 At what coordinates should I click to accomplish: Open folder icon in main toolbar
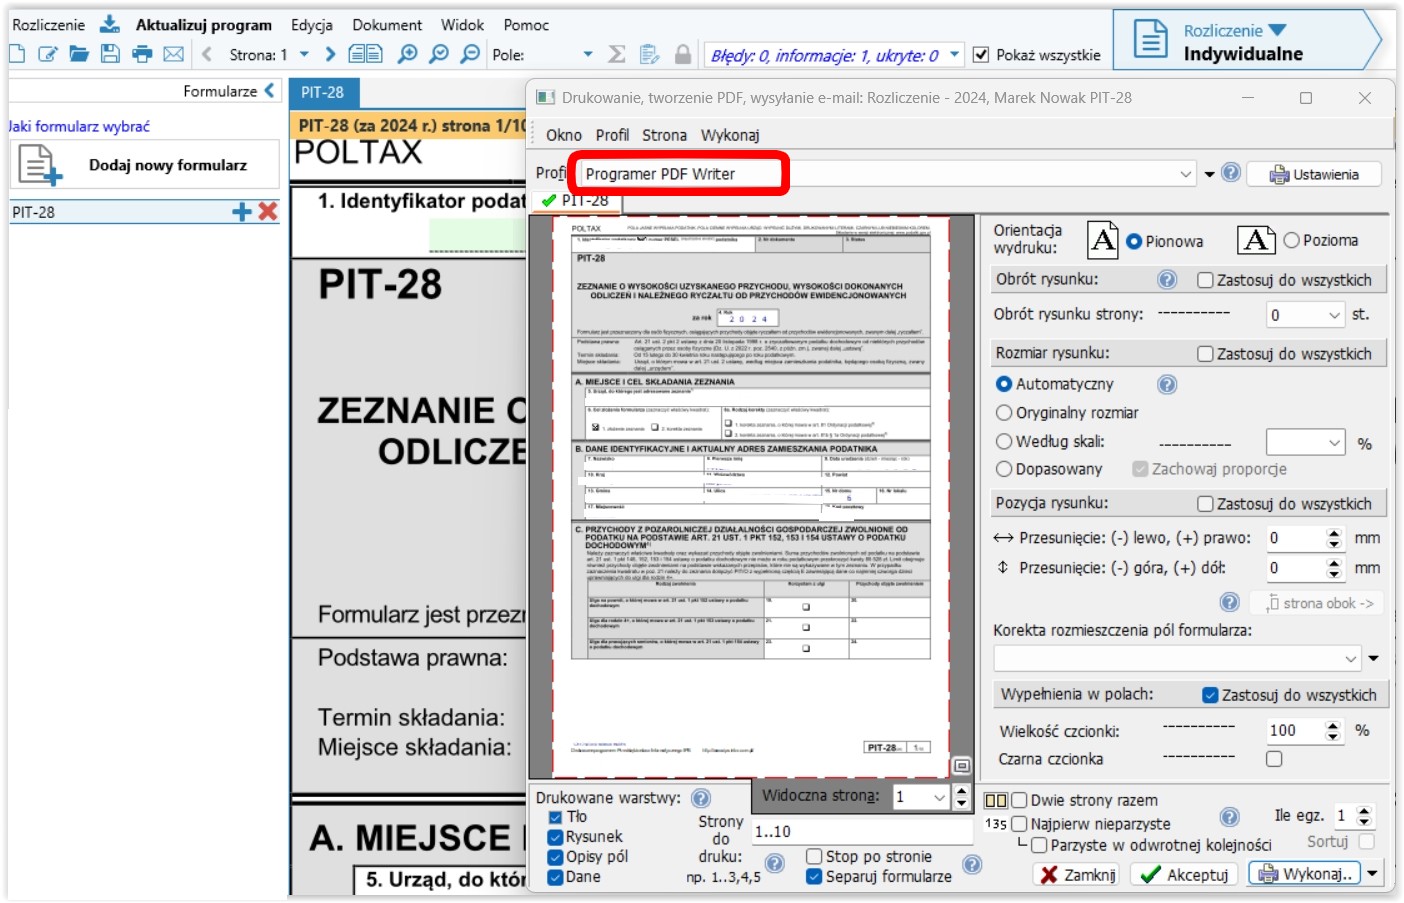(x=79, y=54)
